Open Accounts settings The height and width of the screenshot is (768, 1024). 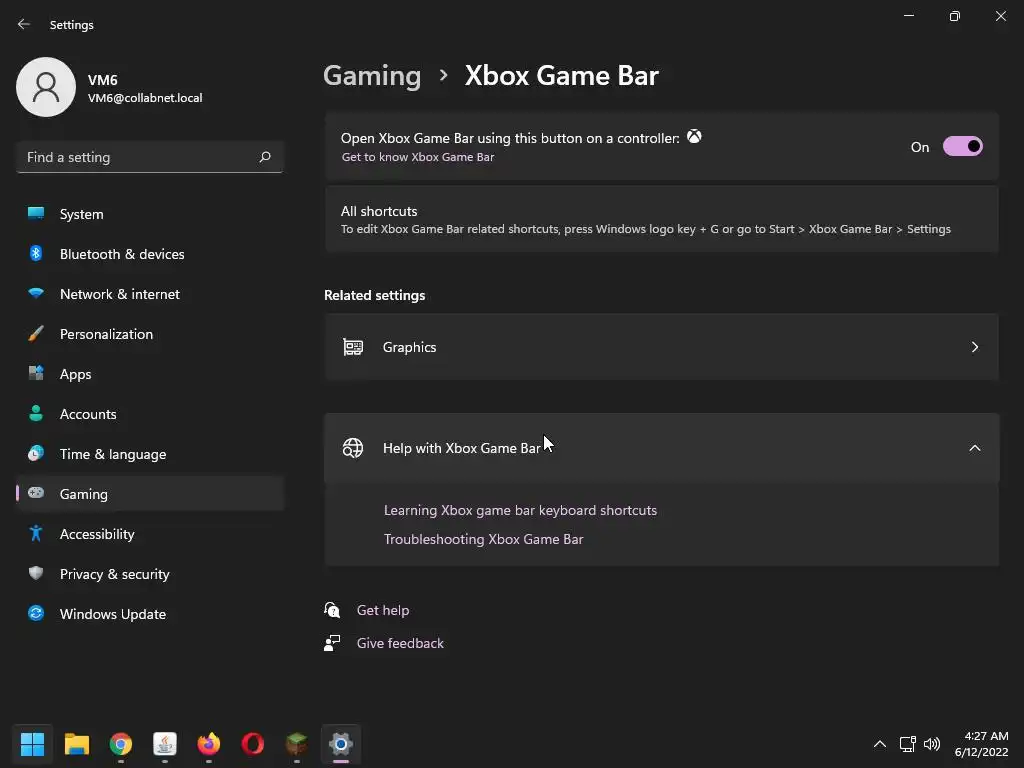[150, 414]
